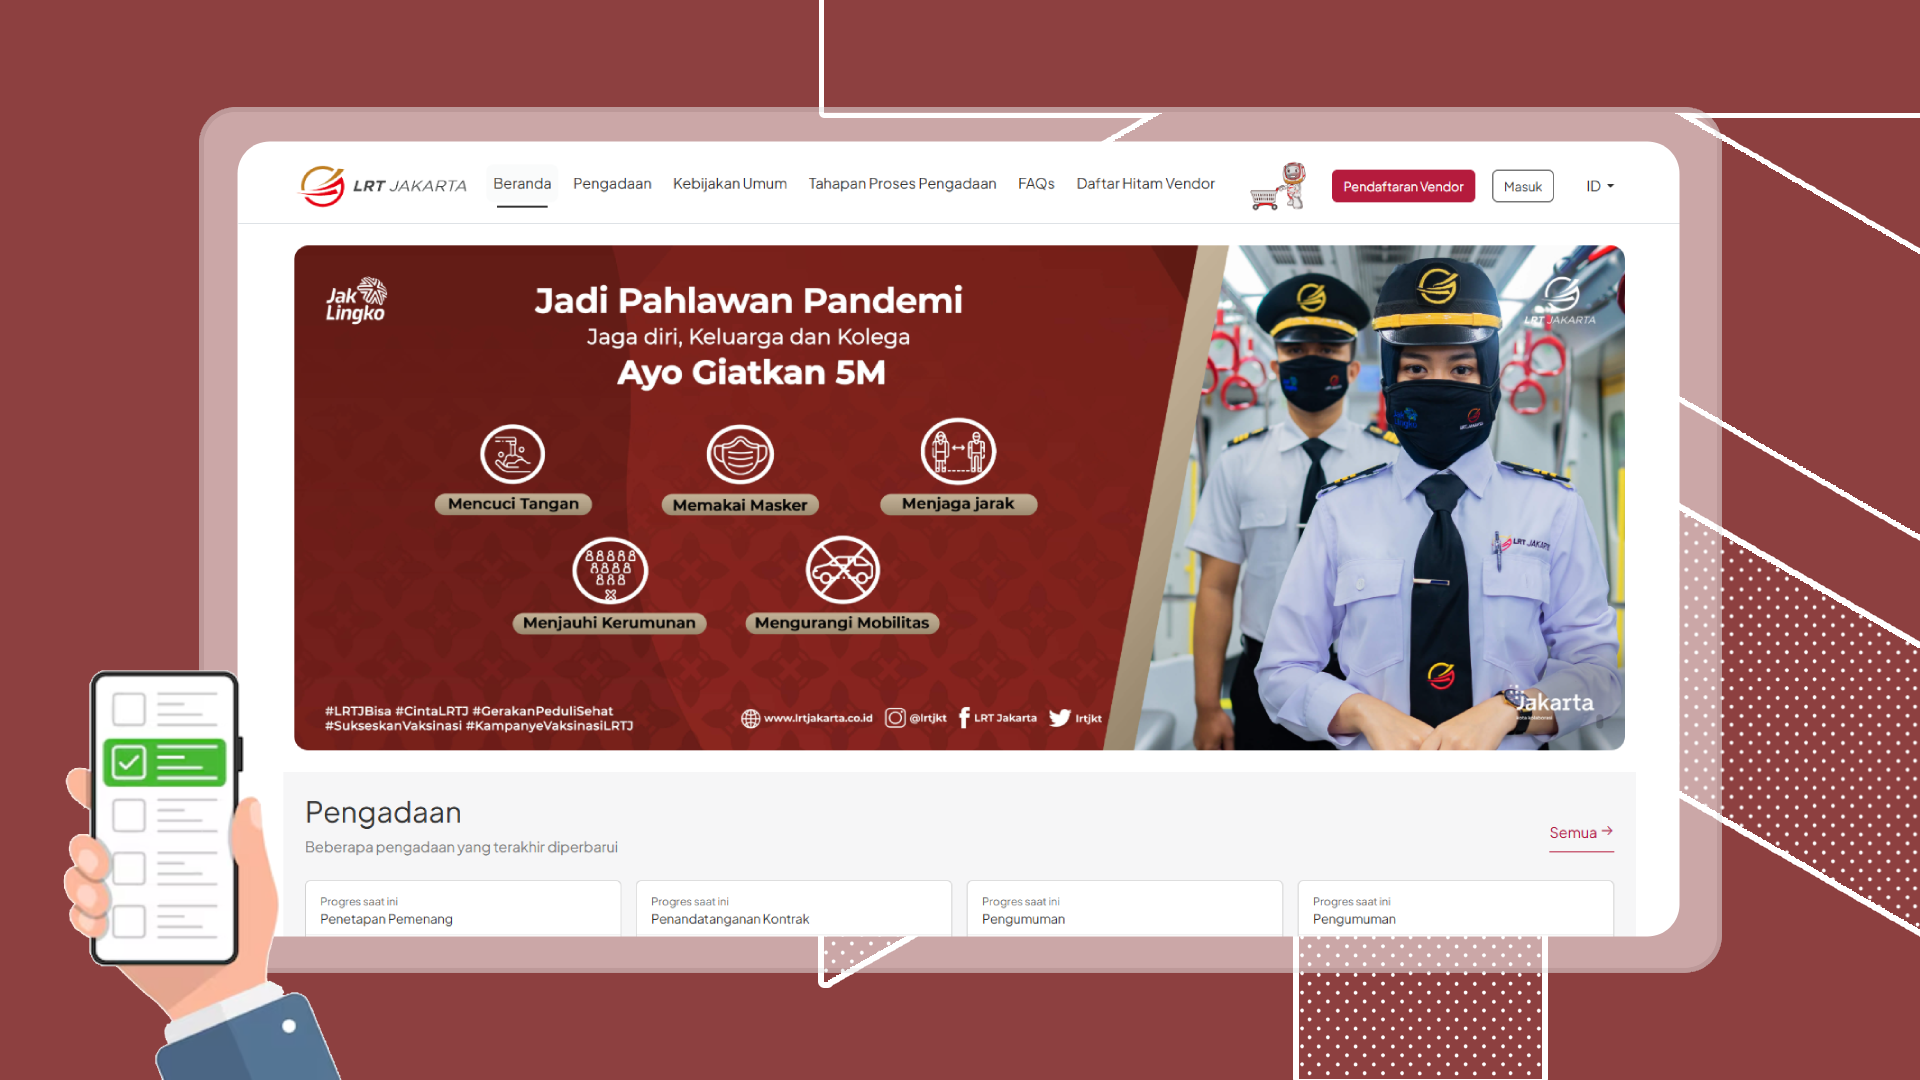Click the Mengurangi Mobilitas car icon
1920x1080 pixels.
tap(843, 570)
